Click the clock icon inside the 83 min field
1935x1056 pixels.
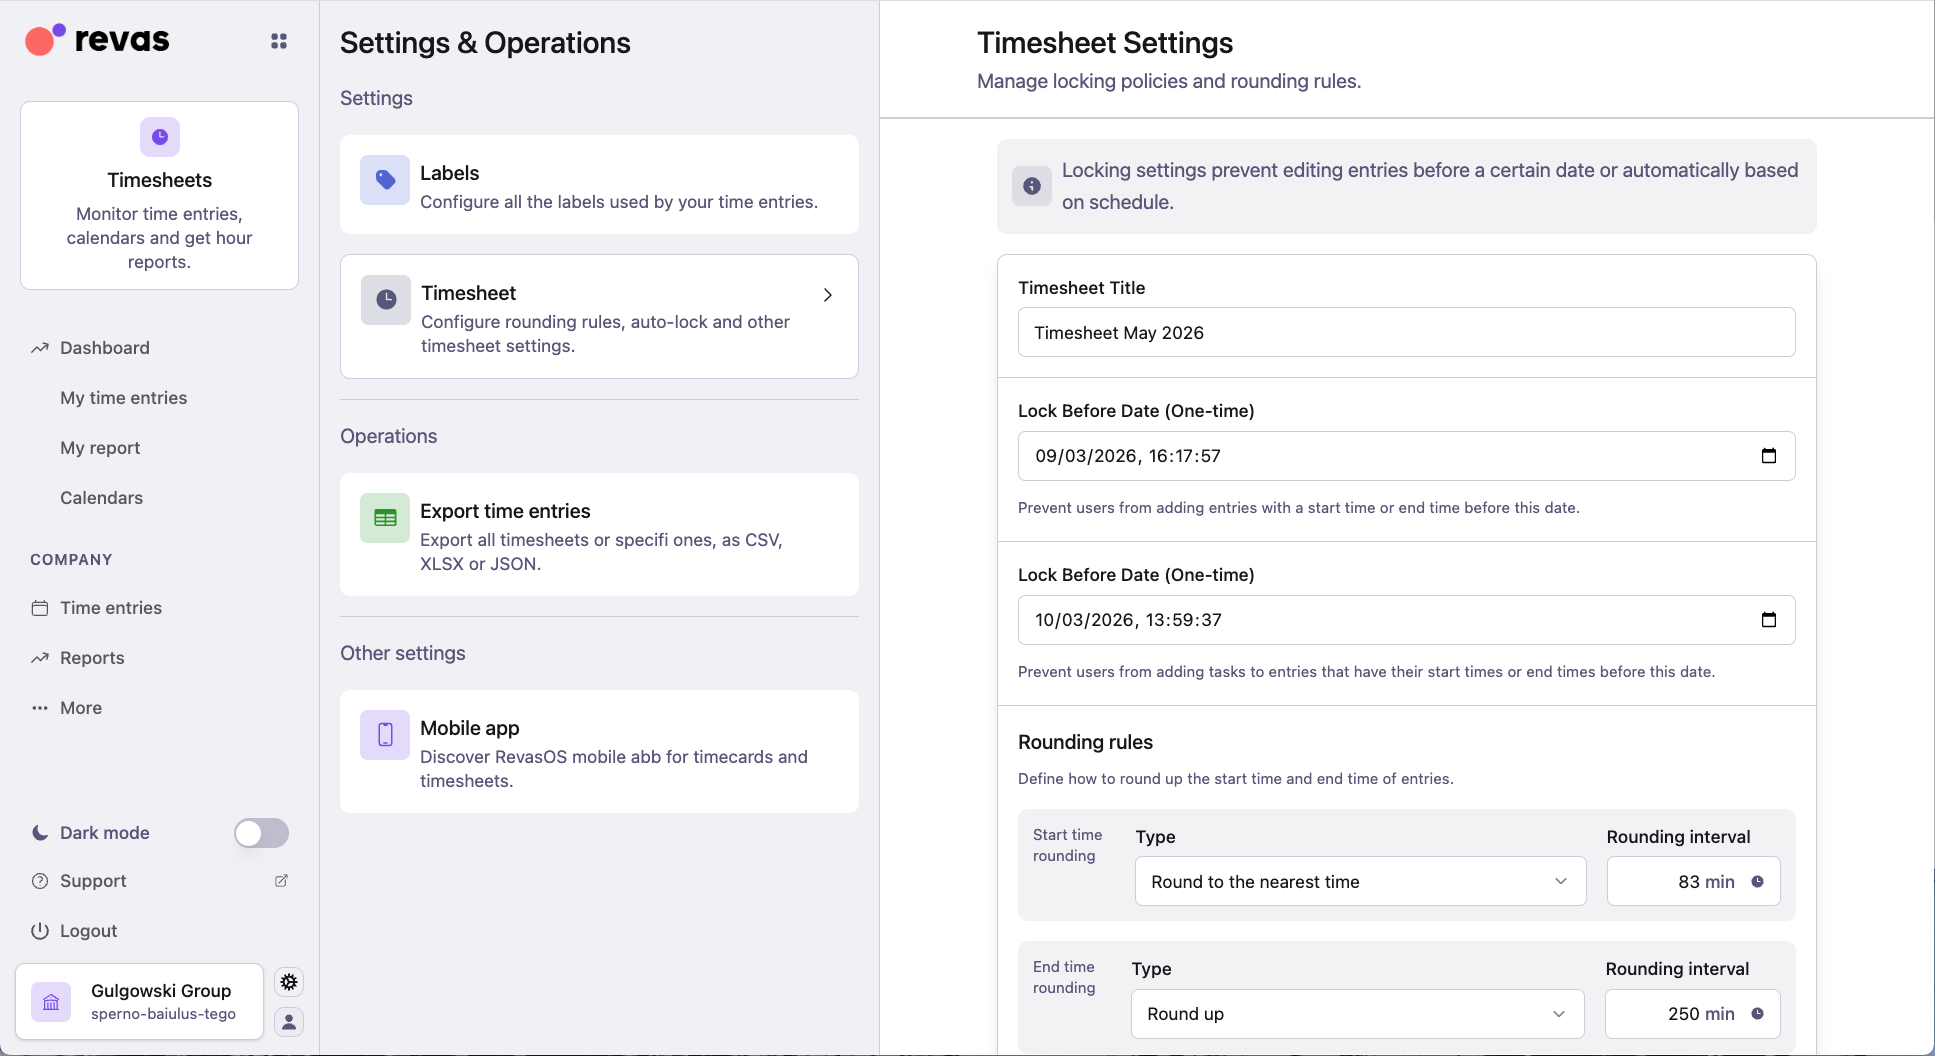coord(1759,881)
